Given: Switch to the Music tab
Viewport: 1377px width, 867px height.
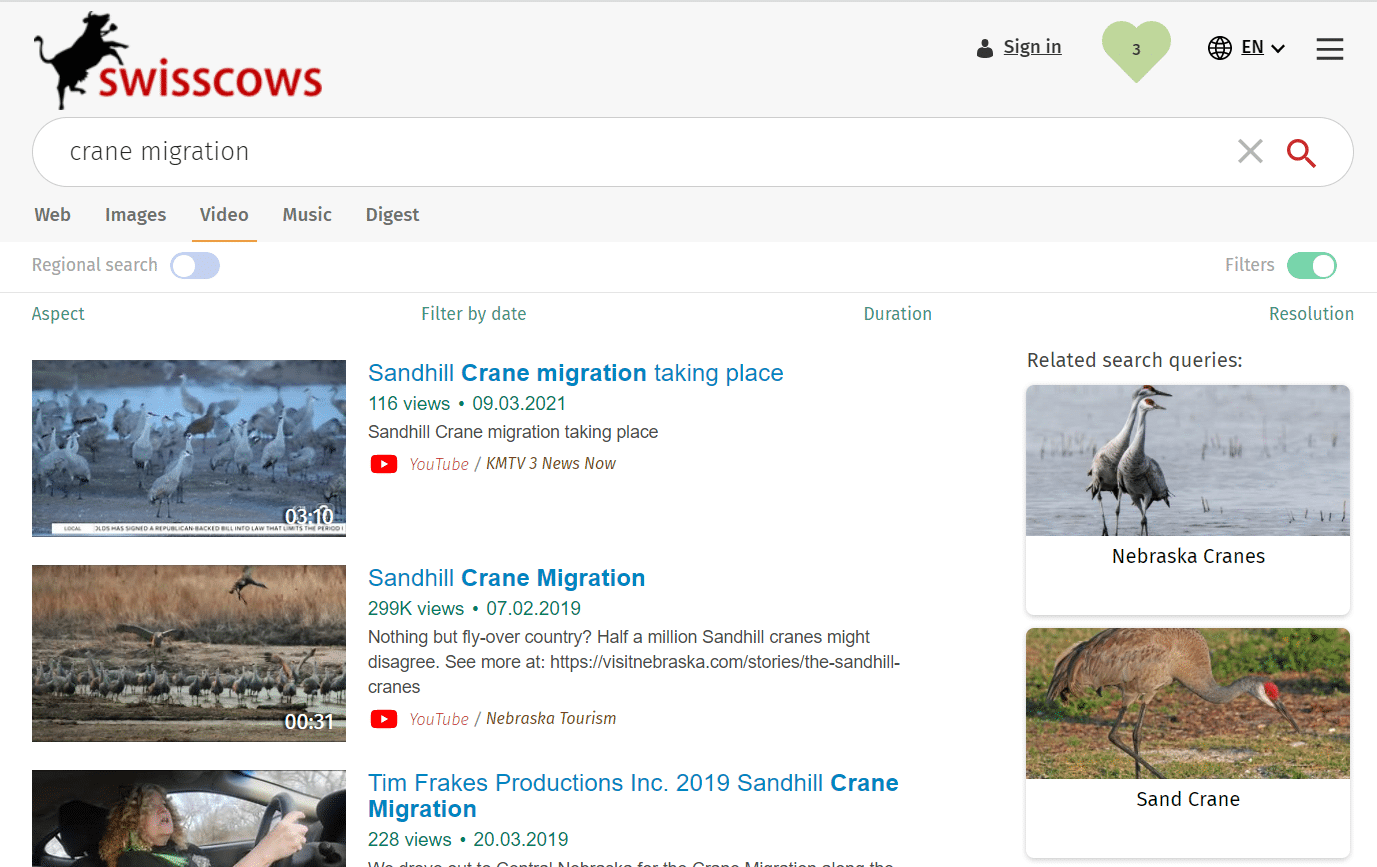Looking at the screenshot, I should pyautogui.click(x=306, y=214).
